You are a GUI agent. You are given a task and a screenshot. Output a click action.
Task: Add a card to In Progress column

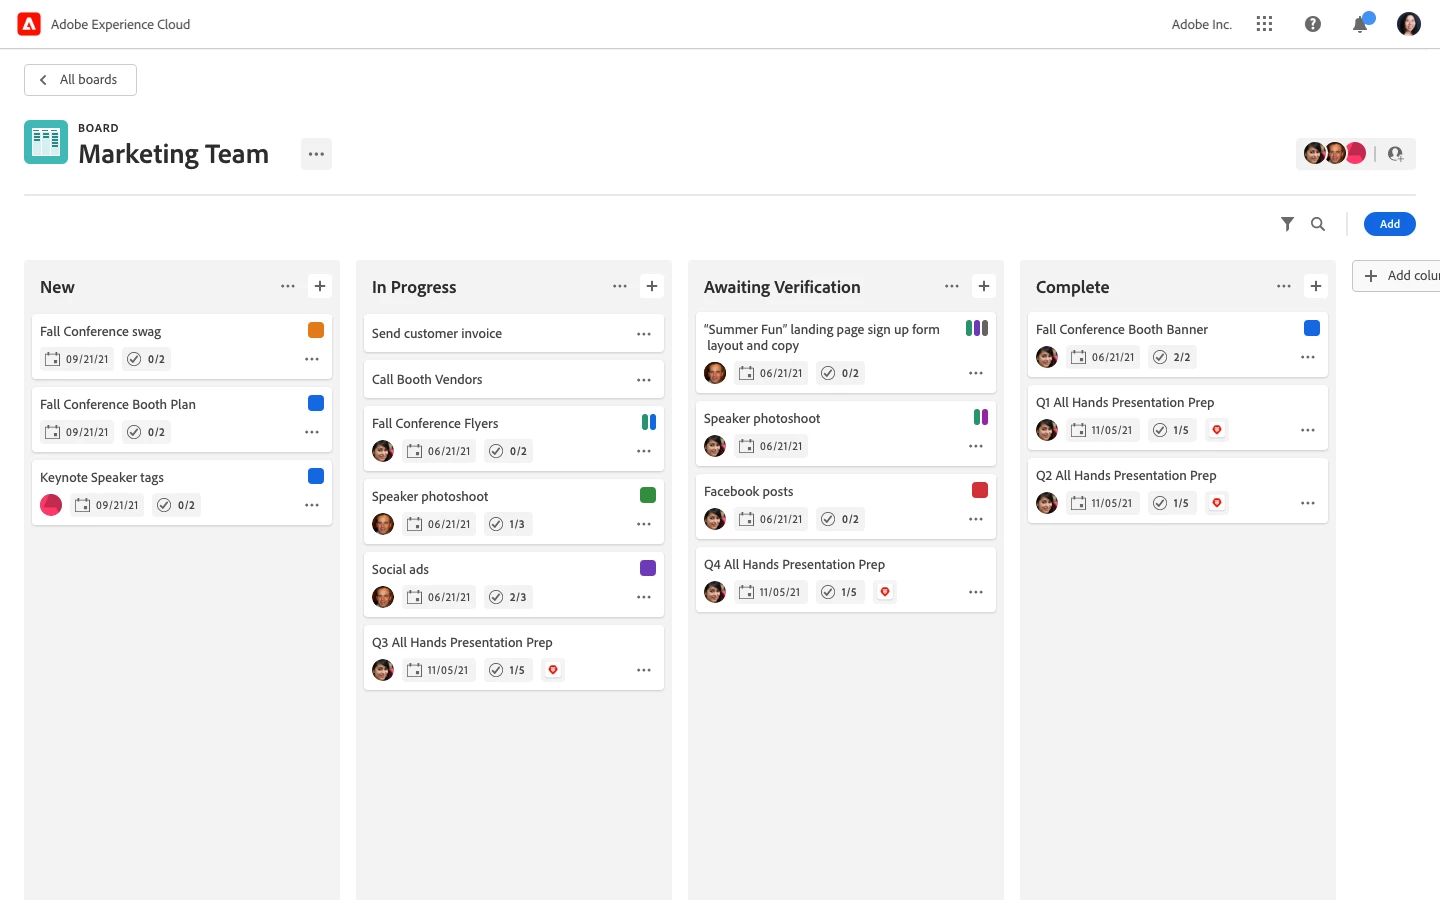(x=652, y=286)
